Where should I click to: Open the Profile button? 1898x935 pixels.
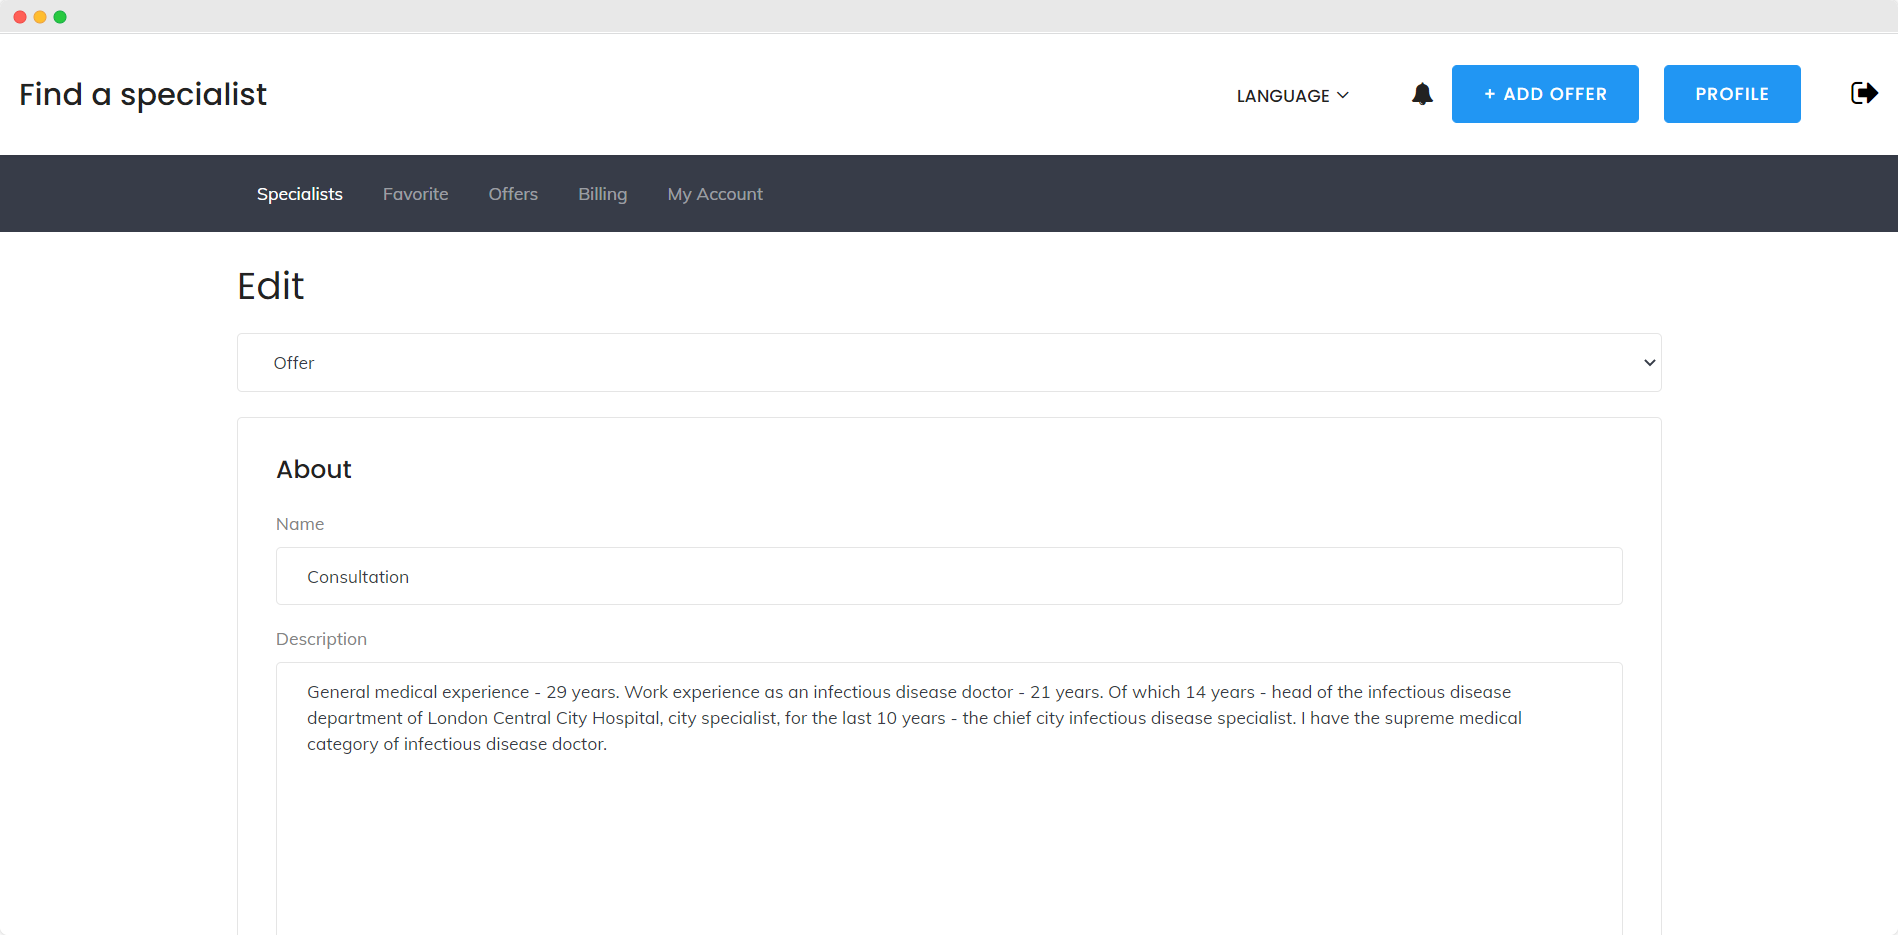pos(1732,94)
